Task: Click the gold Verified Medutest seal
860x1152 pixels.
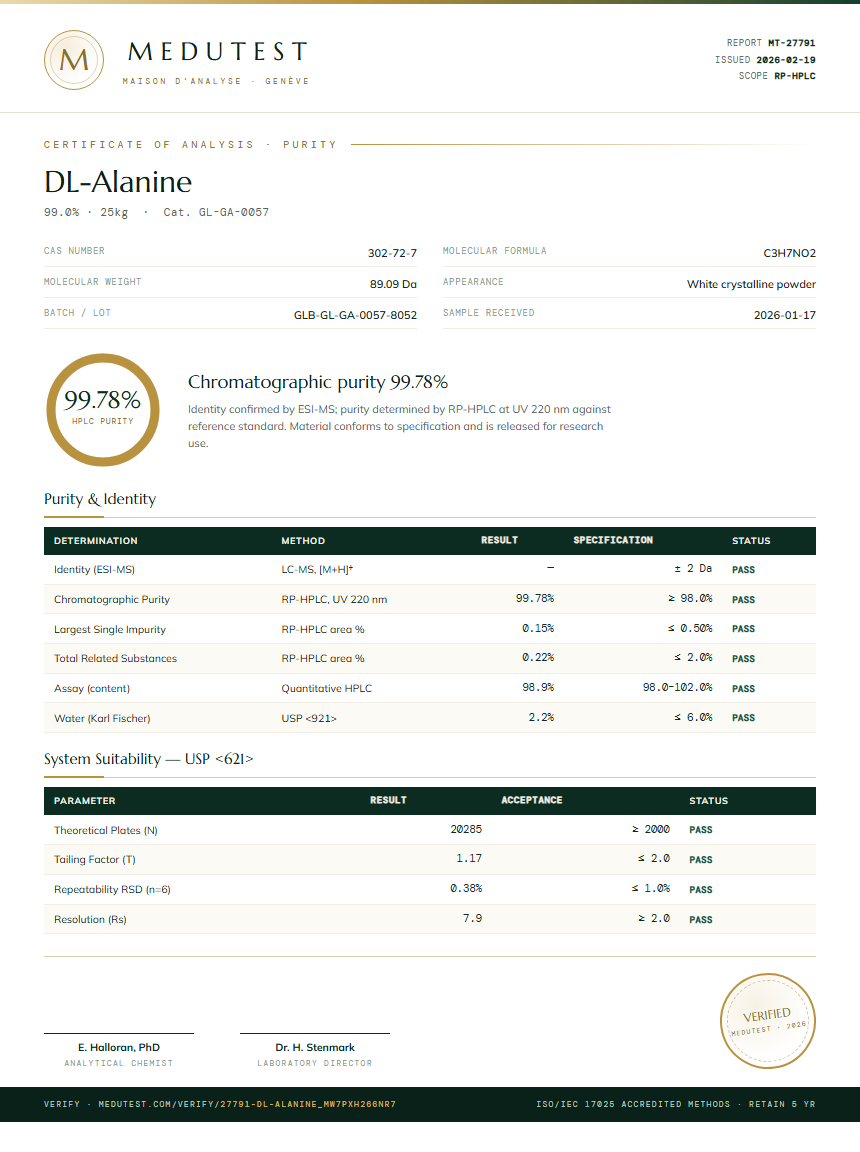Action: 767,1020
